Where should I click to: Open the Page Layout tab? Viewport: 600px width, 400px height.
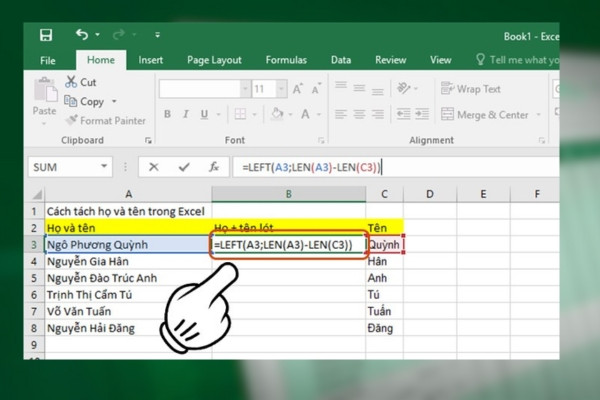pyautogui.click(x=214, y=60)
